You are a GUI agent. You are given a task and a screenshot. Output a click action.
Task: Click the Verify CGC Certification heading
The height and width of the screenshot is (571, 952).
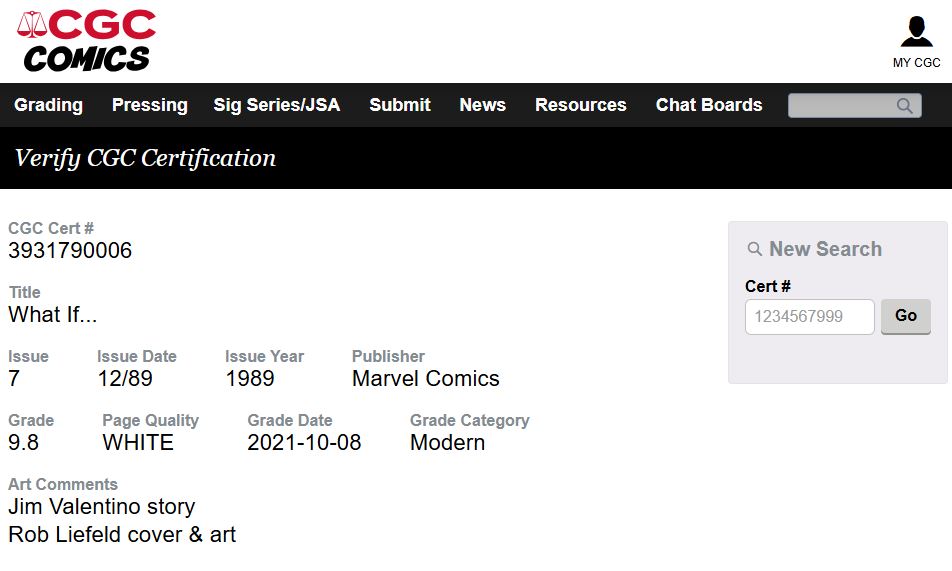click(x=145, y=158)
